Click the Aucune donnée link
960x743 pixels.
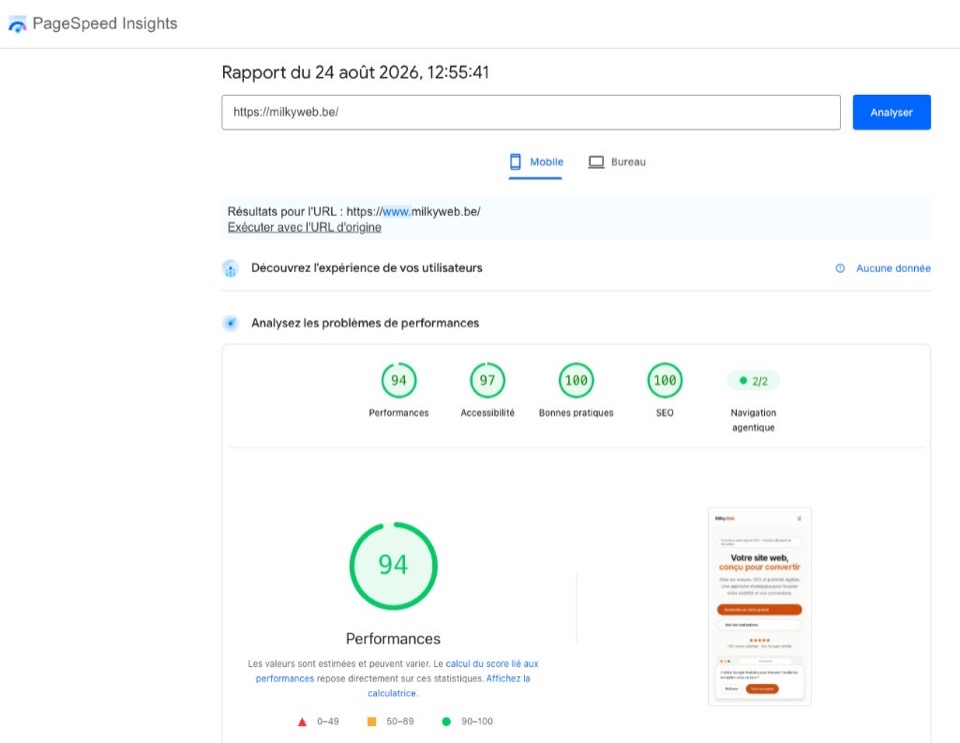coord(893,268)
